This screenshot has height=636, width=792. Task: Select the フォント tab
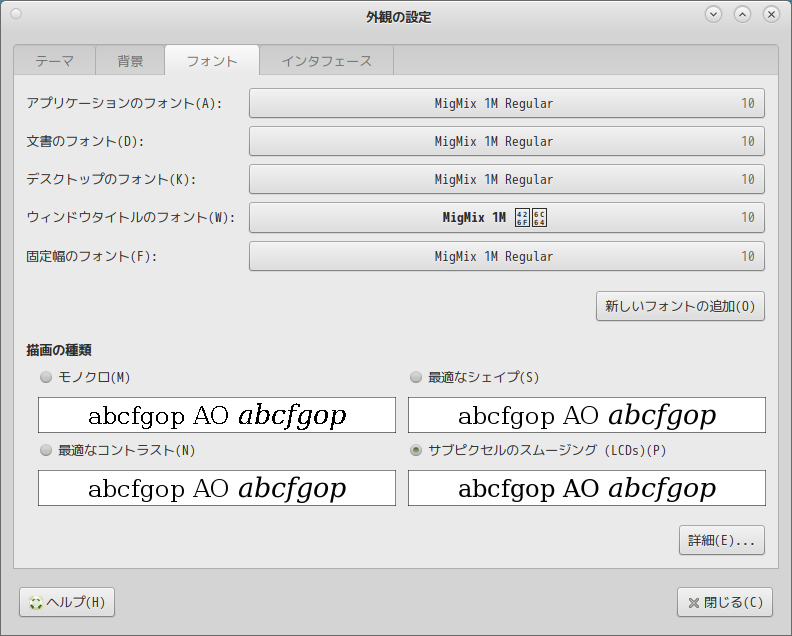point(212,61)
